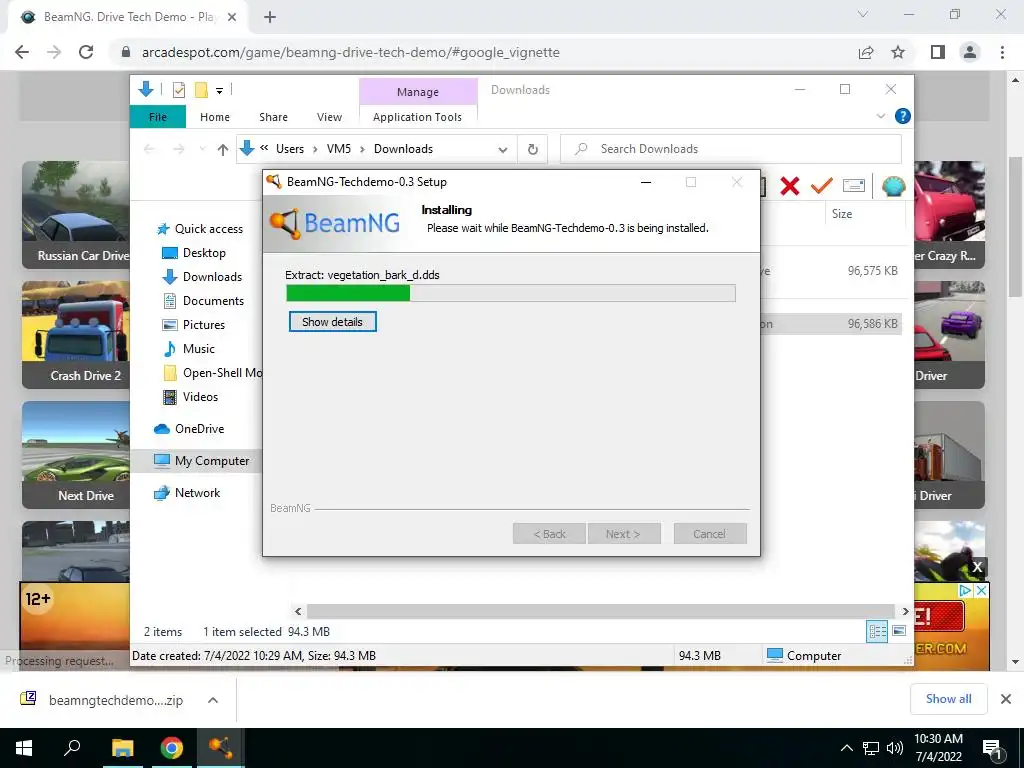
Task: Close the BeamNG Drive Tech Demo tab
Action: pos(232,17)
